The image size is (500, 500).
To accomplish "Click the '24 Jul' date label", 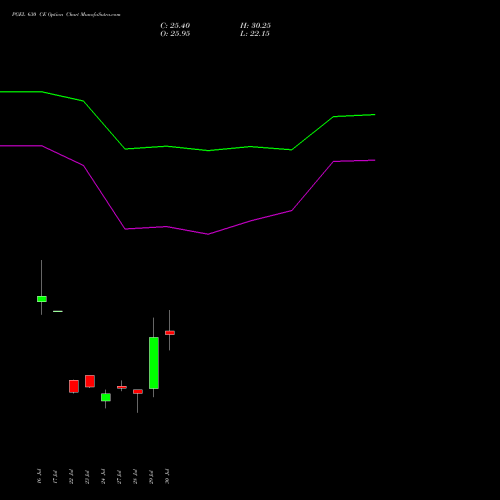I will (103, 476).
